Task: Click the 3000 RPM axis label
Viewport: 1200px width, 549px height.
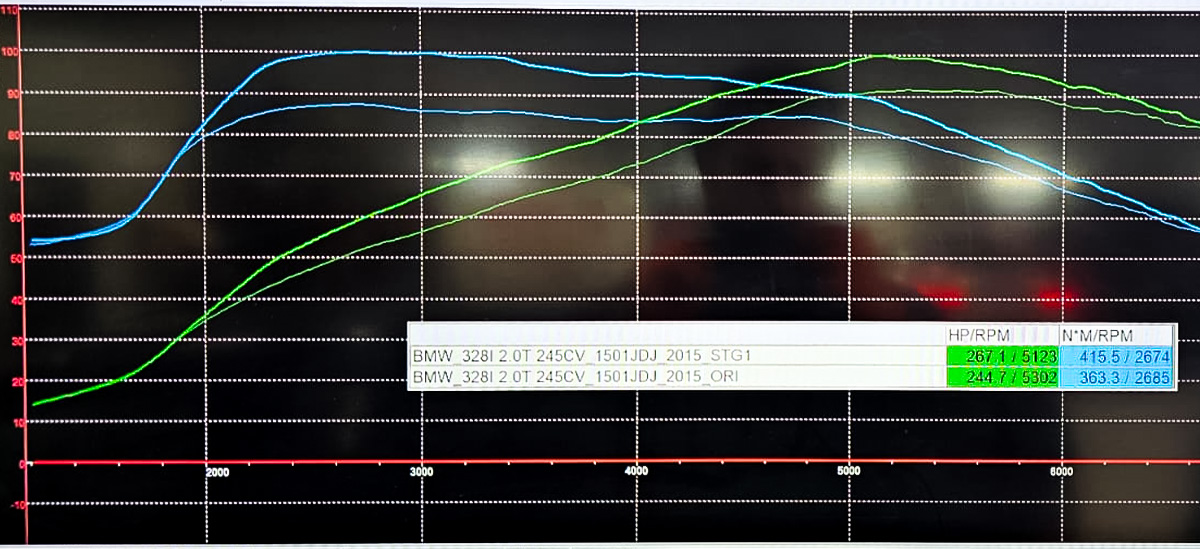Action: [423, 471]
